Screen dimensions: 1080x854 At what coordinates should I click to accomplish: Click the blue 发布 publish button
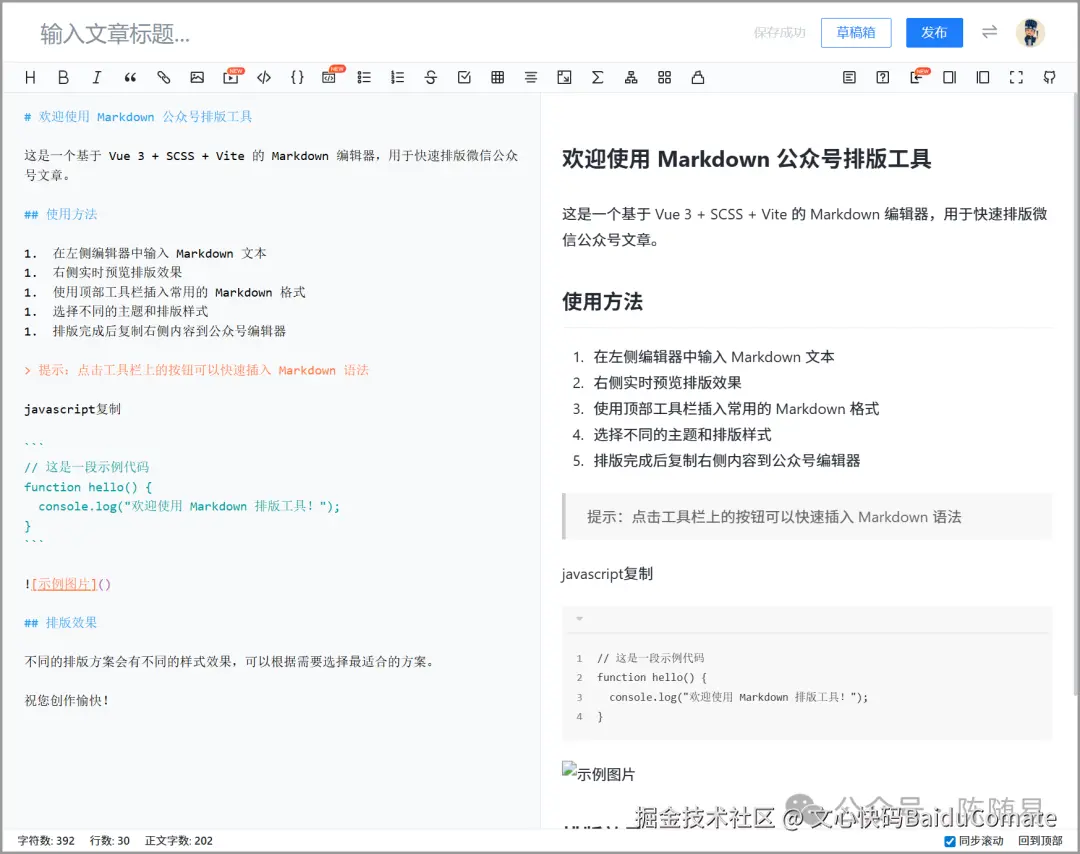pyautogui.click(x=934, y=32)
